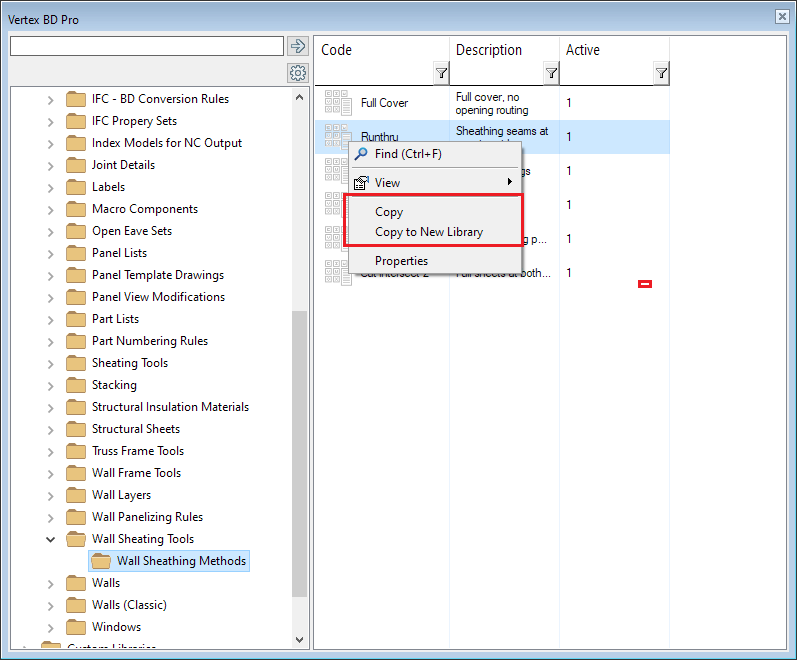Open the View submenu

[387, 183]
